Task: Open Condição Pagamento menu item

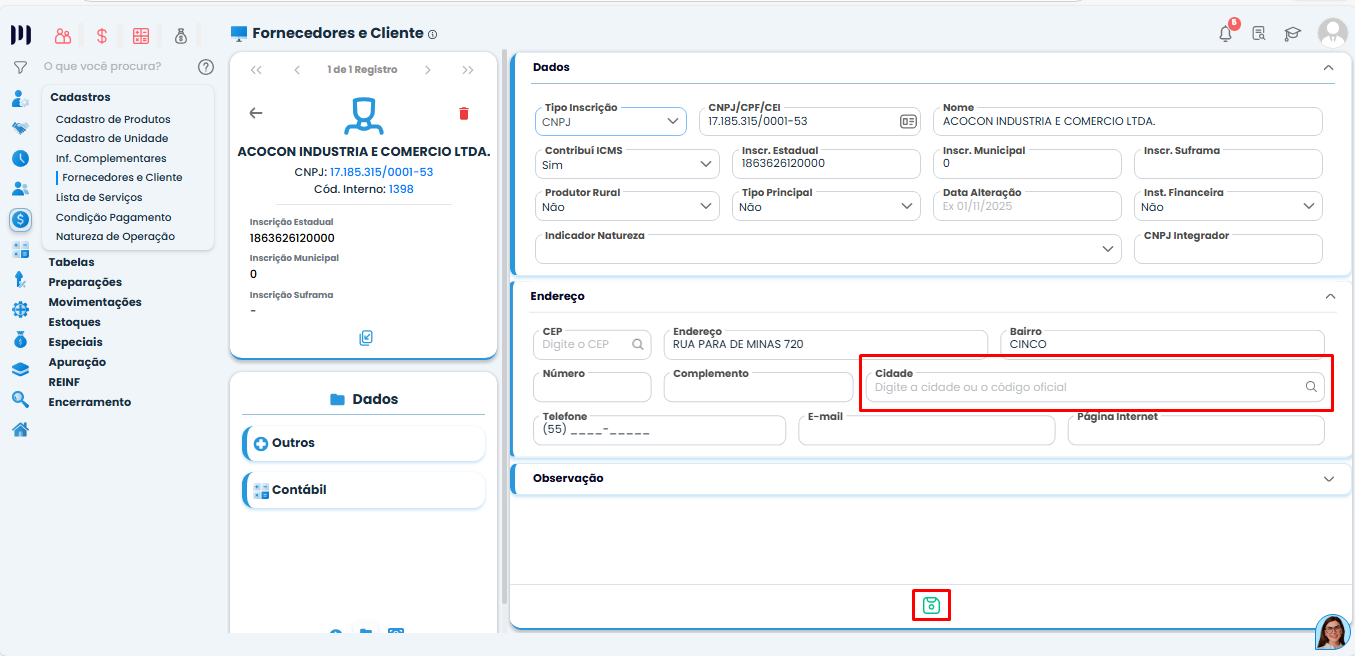Action: click(x=113, y=217)
